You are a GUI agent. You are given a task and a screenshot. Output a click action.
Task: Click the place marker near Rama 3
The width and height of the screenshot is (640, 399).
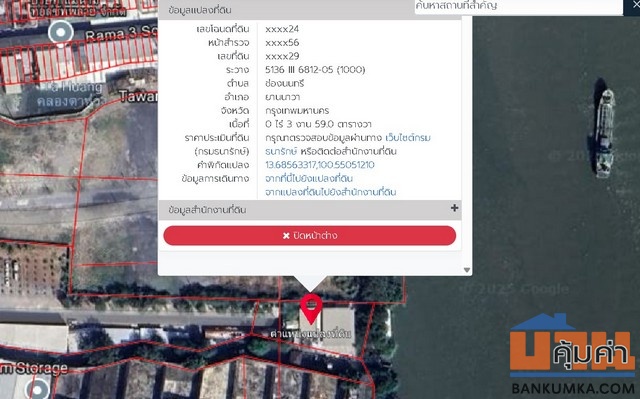[60, 32]
